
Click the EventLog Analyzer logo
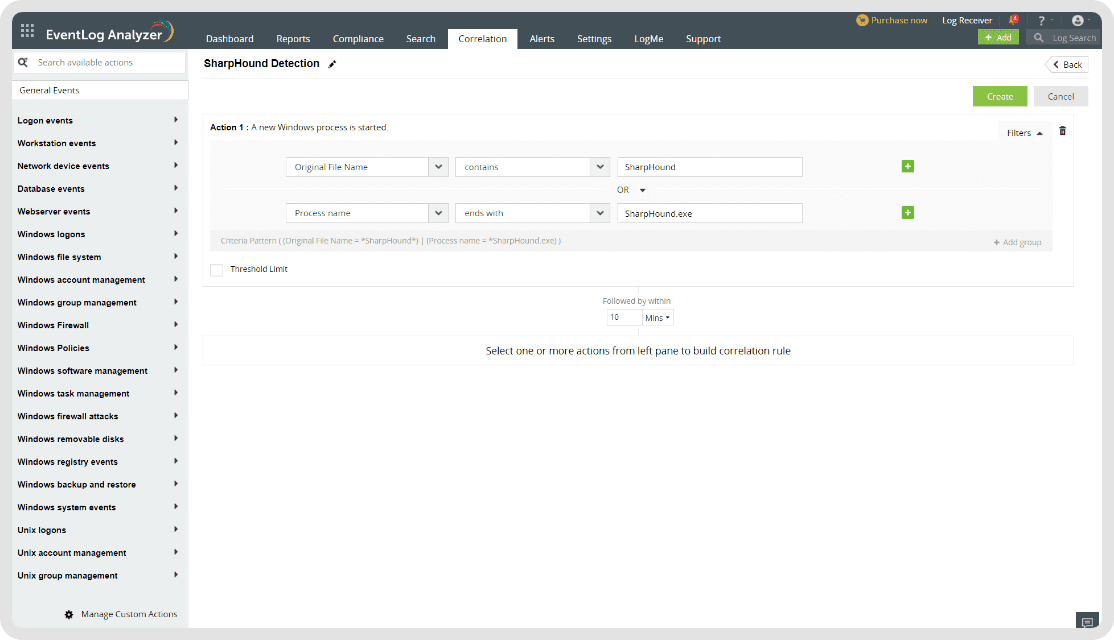point(109,33)
